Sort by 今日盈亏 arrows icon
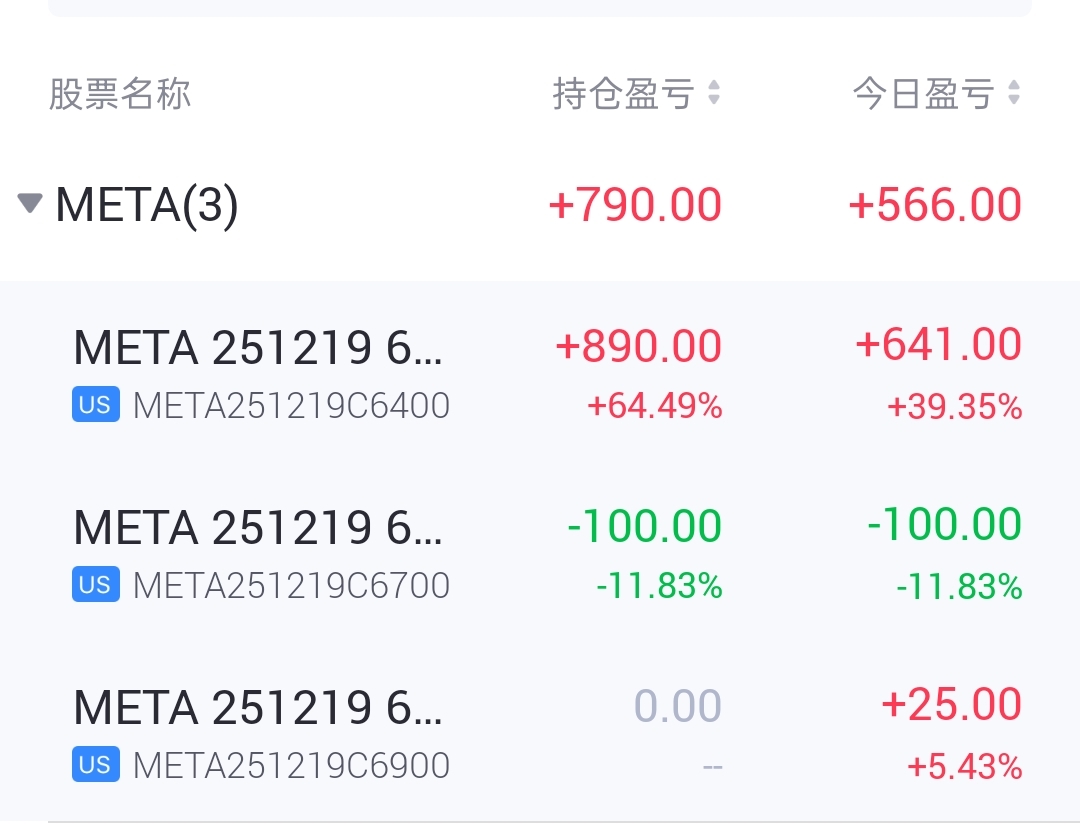 1013,93
